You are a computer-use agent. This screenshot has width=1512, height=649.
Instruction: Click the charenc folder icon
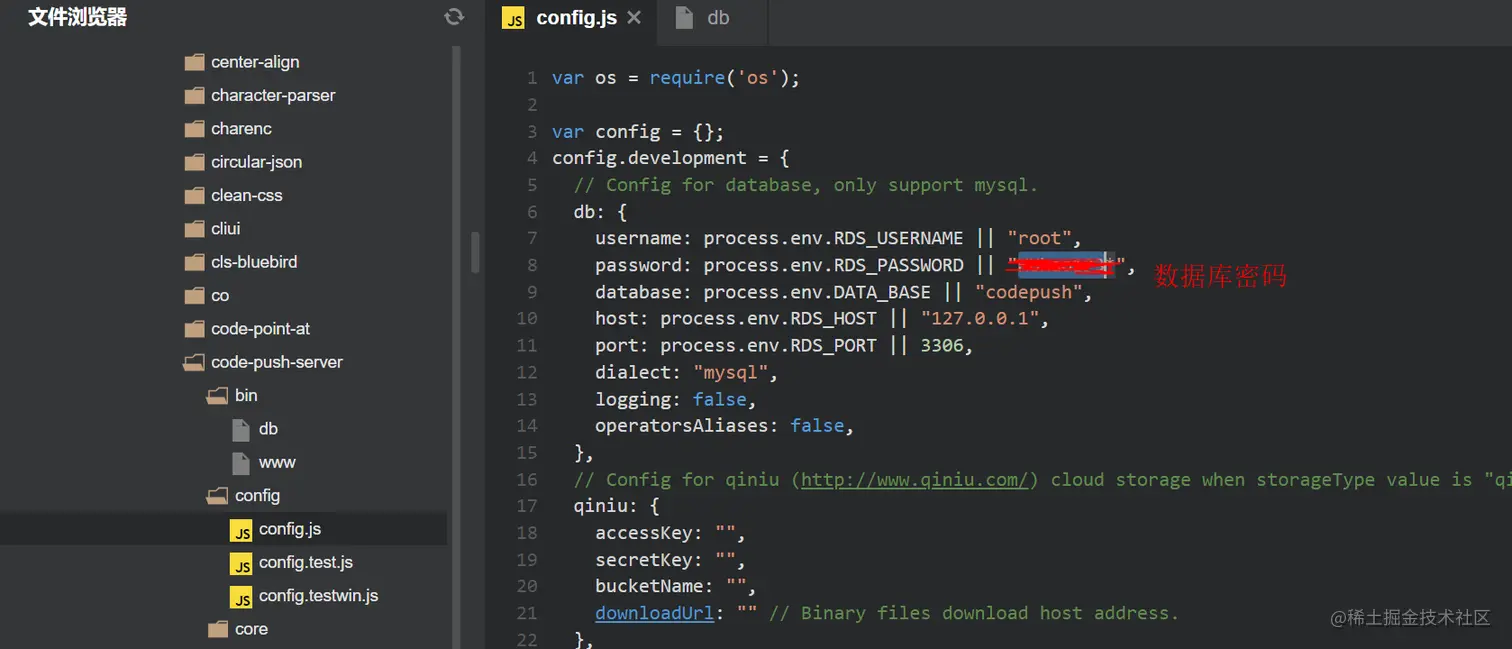click(195, 129)
